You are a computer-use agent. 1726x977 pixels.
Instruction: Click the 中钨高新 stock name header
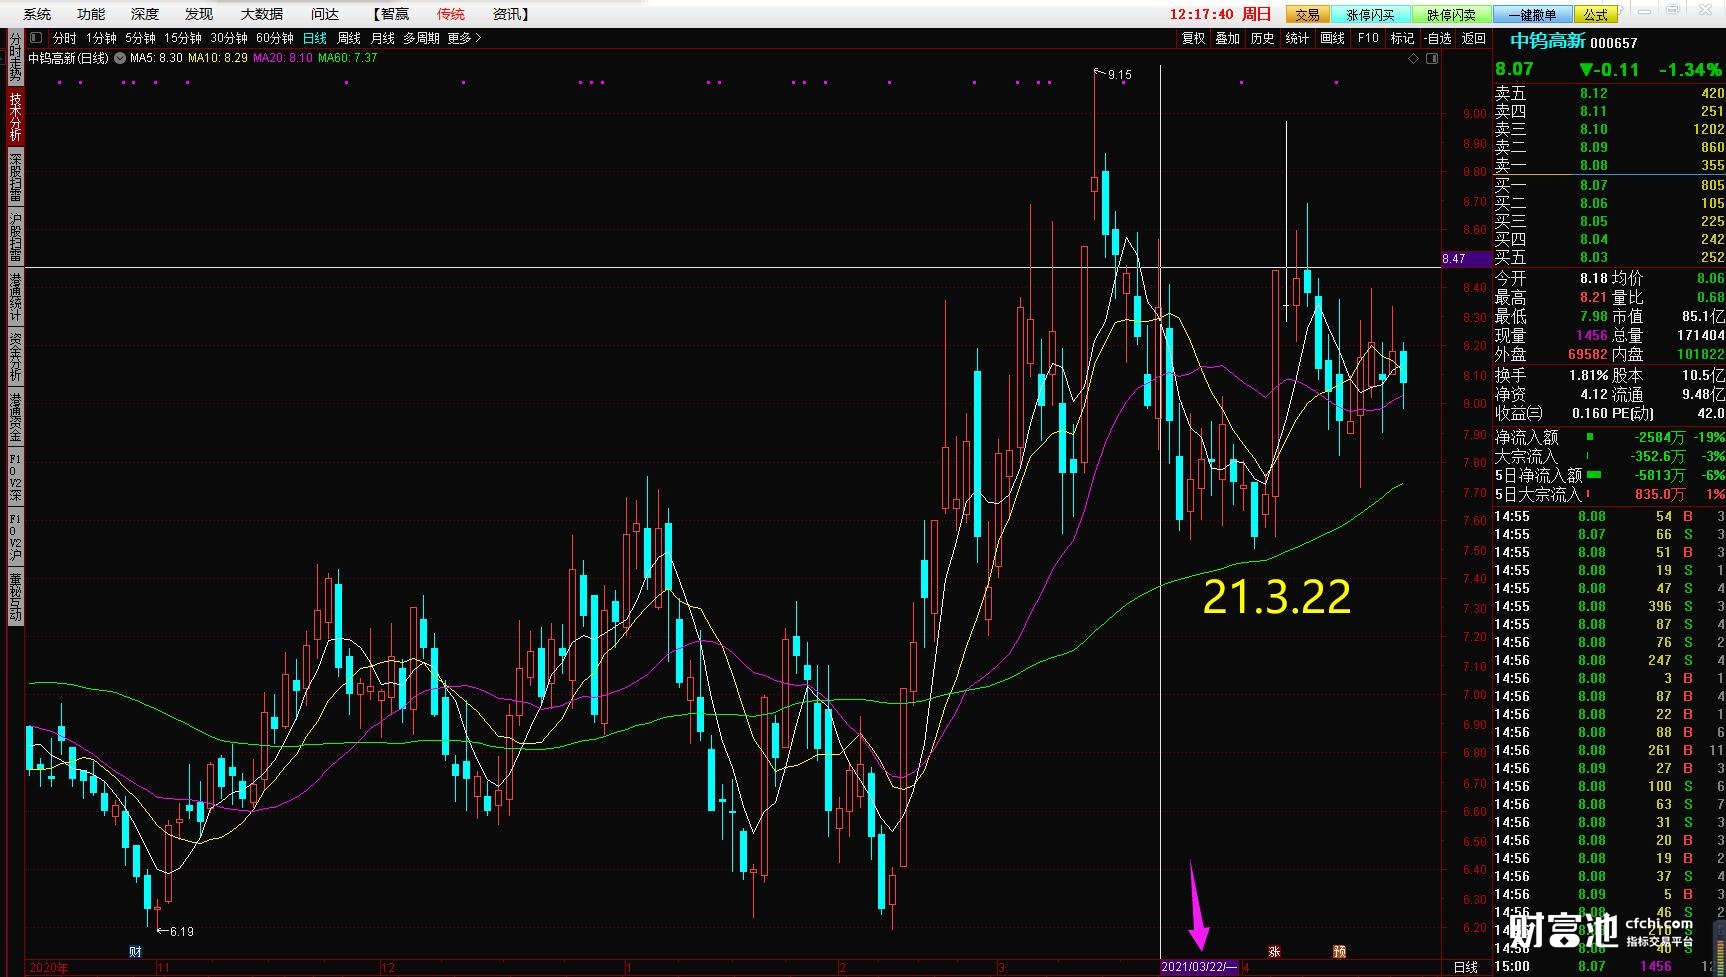(x=1547, y=41)
